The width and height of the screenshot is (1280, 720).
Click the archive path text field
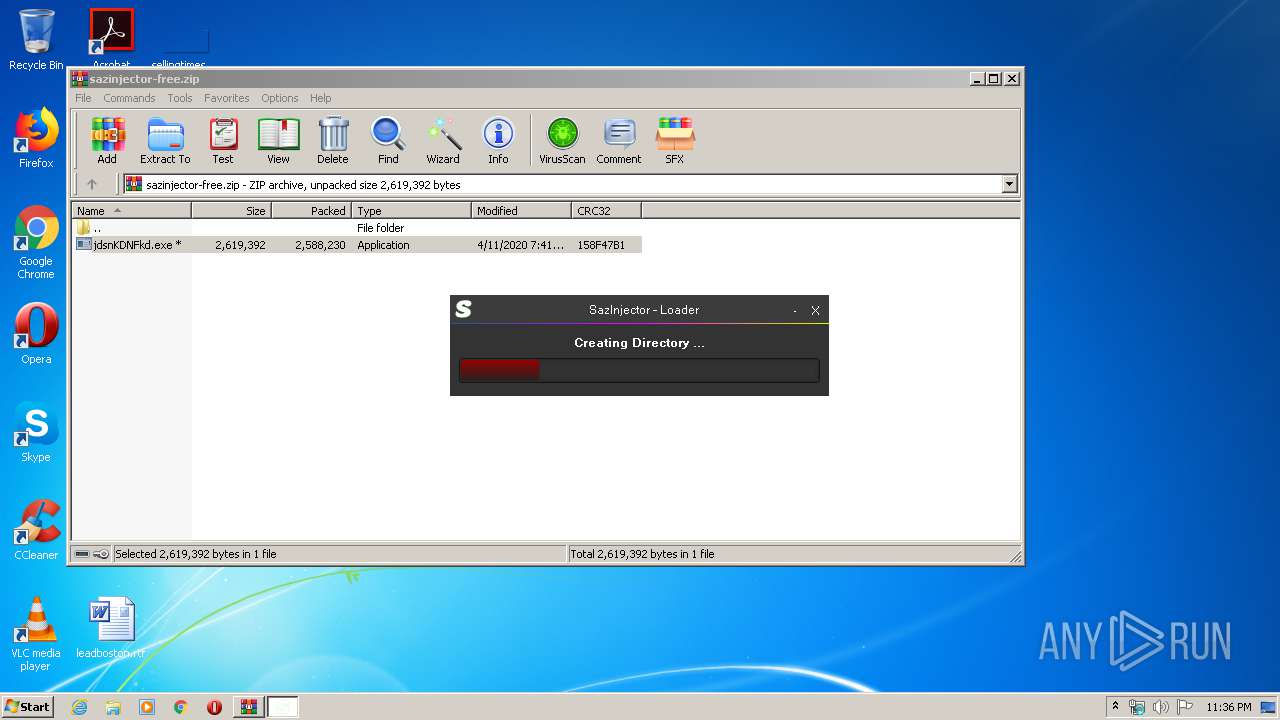pyautogui.click(x=562, y=184)
